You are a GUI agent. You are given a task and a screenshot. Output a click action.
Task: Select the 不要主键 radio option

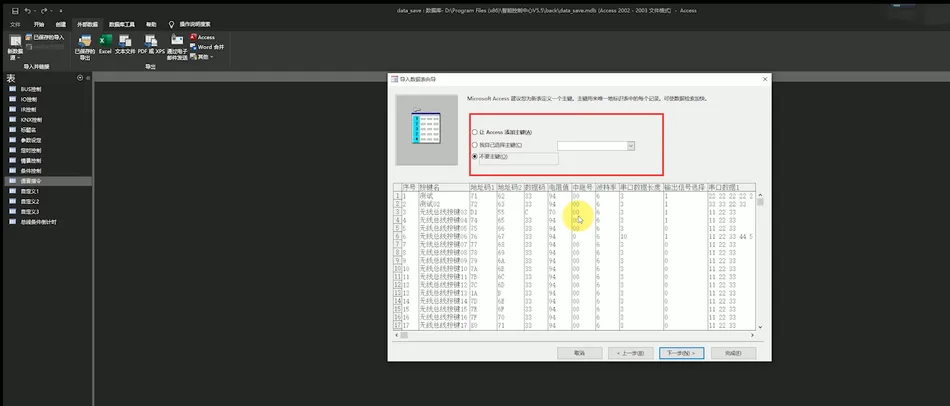point(474,156)
